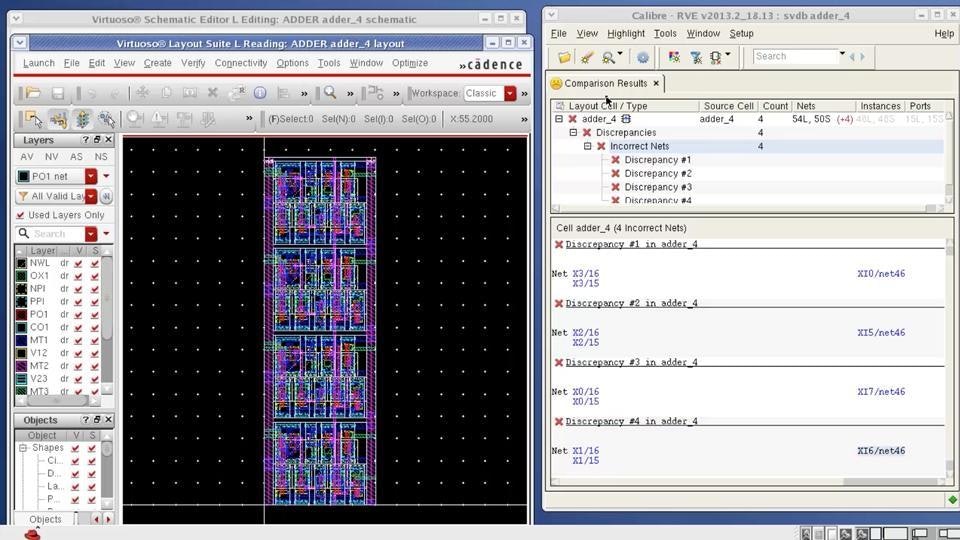Collapse Discrepancies tree node
This screenshot has width=960, height=540.
573,132
